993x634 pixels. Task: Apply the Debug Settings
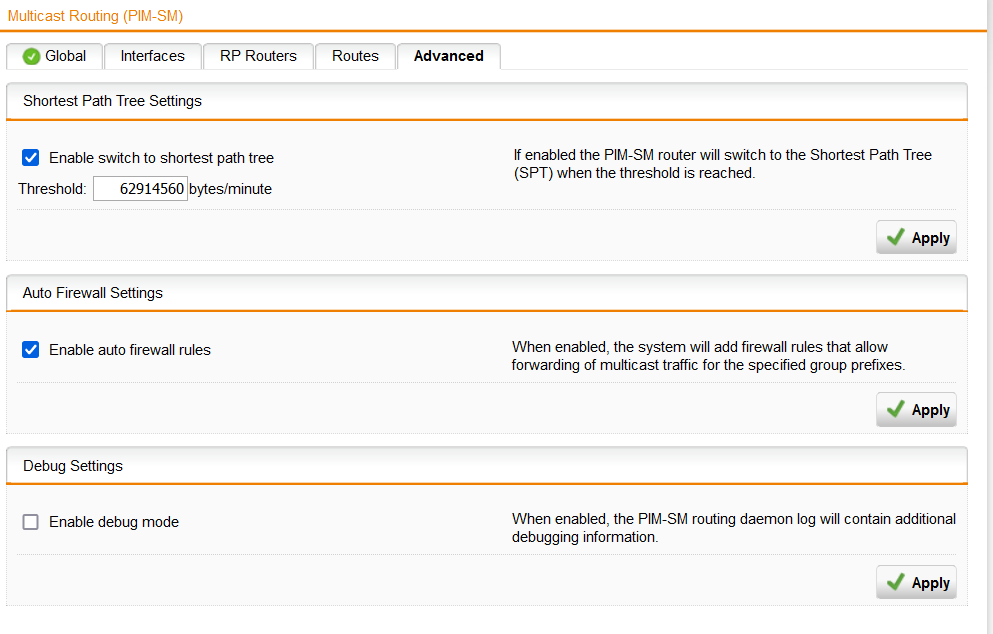(916, 582)
